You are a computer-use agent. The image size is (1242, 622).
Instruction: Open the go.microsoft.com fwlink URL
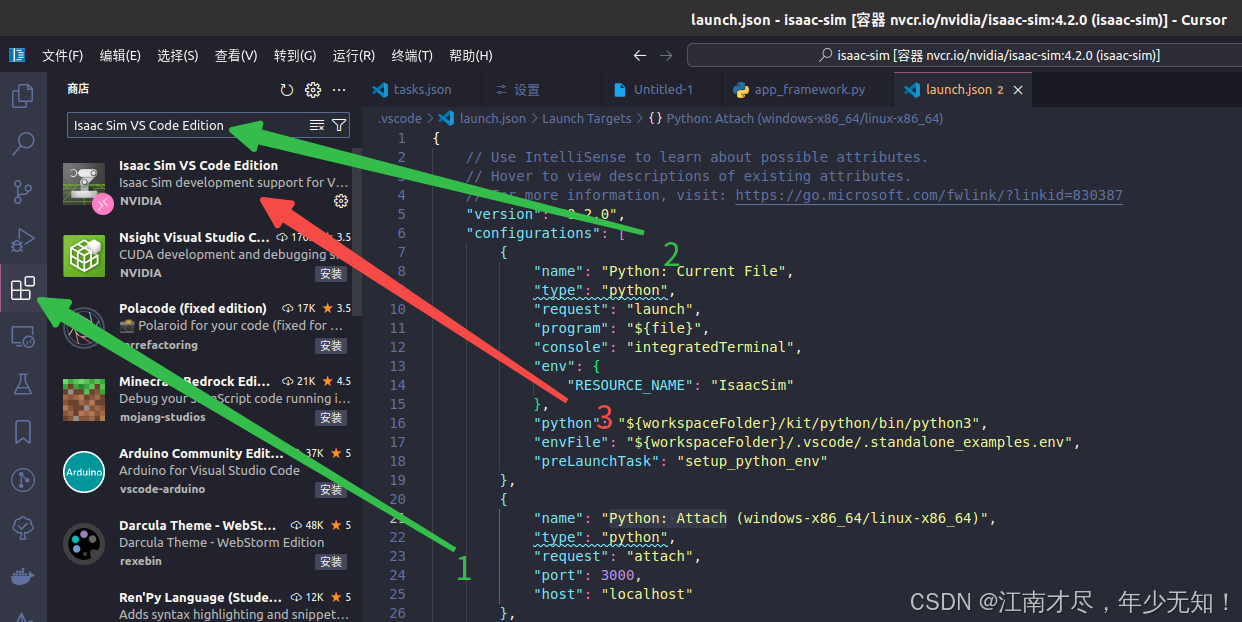[929, 195]
